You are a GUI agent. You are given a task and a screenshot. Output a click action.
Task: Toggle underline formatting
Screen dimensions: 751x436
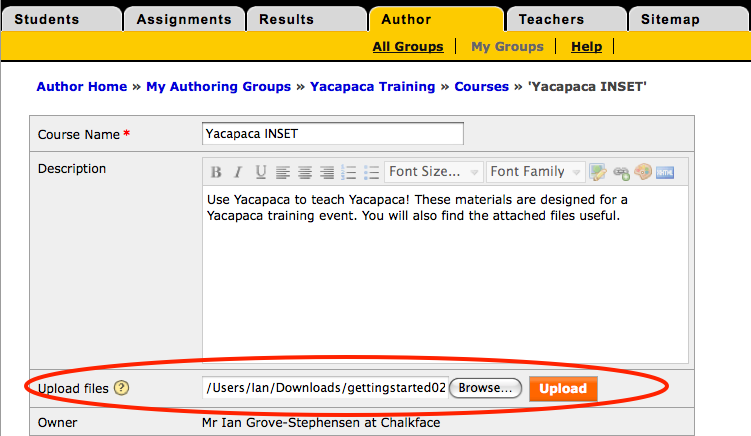[x=260, y=172]
